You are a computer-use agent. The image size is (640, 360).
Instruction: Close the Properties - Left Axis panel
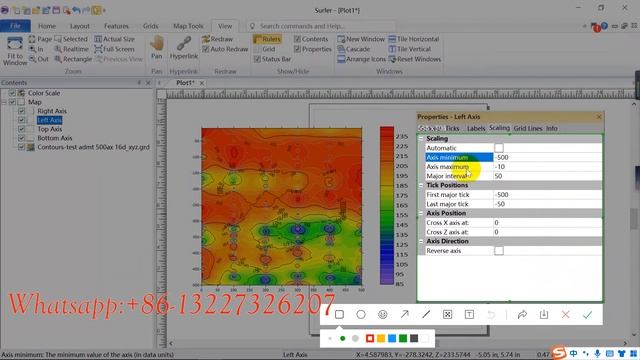point(599,117)
